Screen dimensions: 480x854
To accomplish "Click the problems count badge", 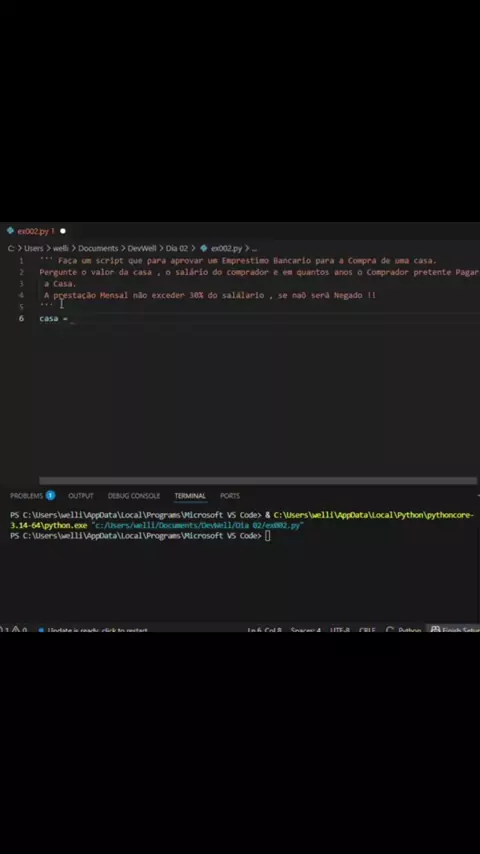I will point(50,495).
